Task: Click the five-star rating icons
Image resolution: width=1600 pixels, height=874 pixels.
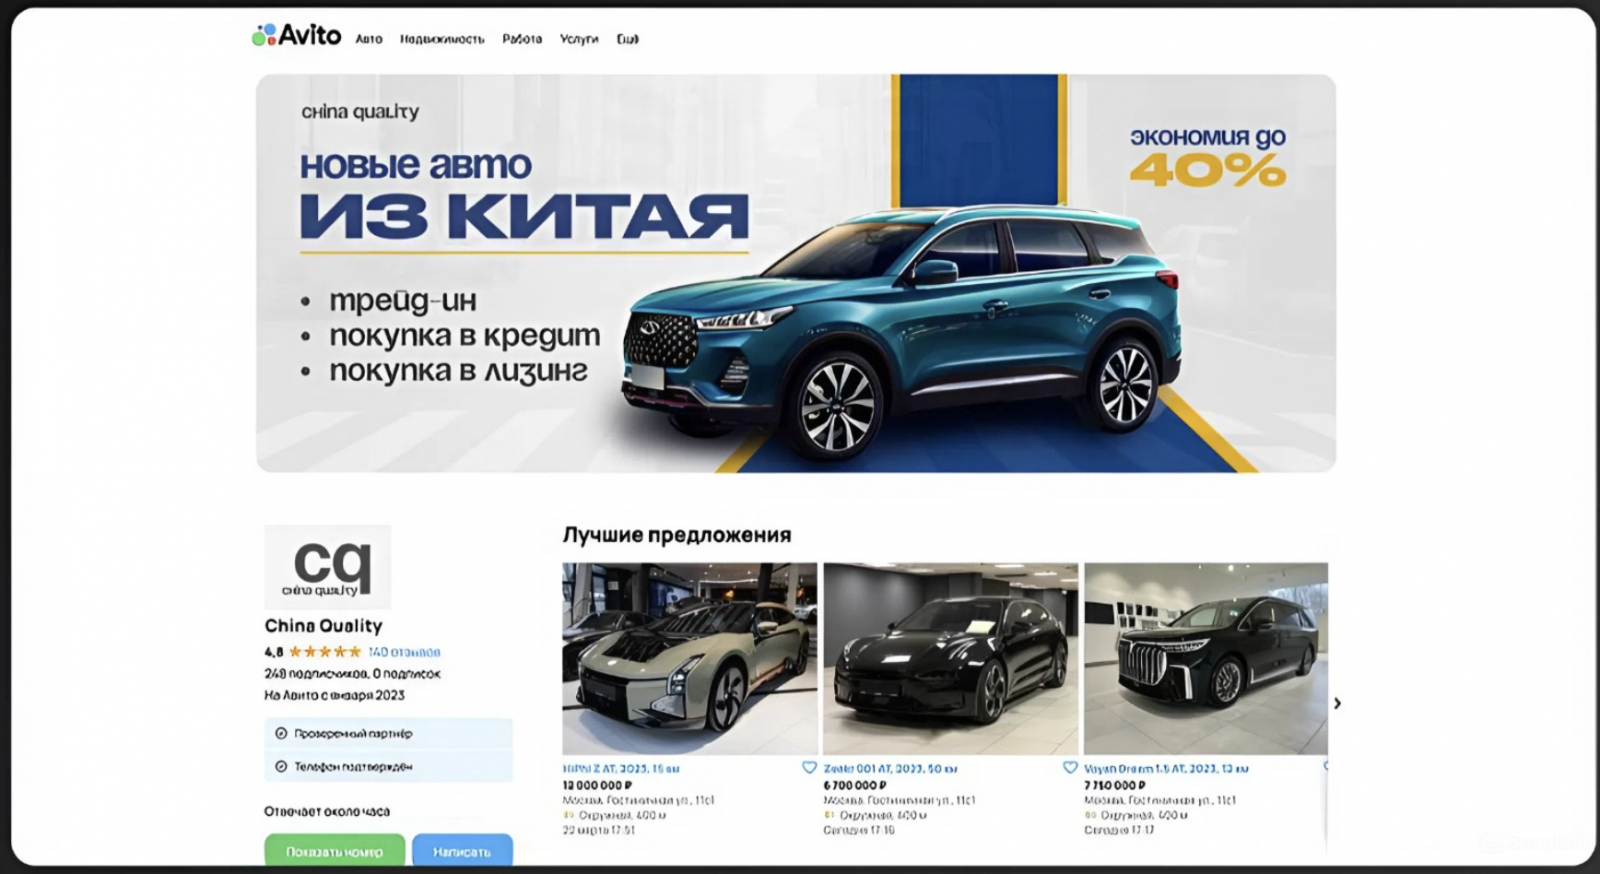Action: coord(325,652)
